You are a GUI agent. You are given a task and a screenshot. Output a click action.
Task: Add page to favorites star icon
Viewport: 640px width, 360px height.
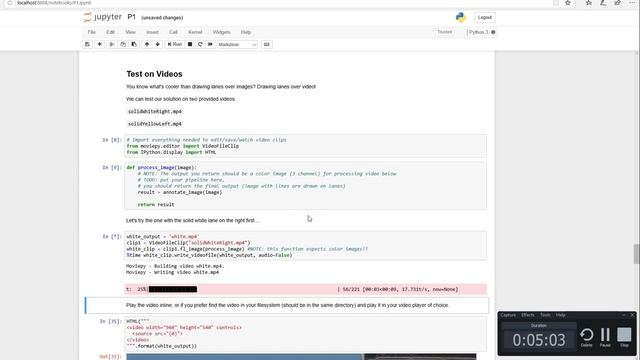pos(568,3)
